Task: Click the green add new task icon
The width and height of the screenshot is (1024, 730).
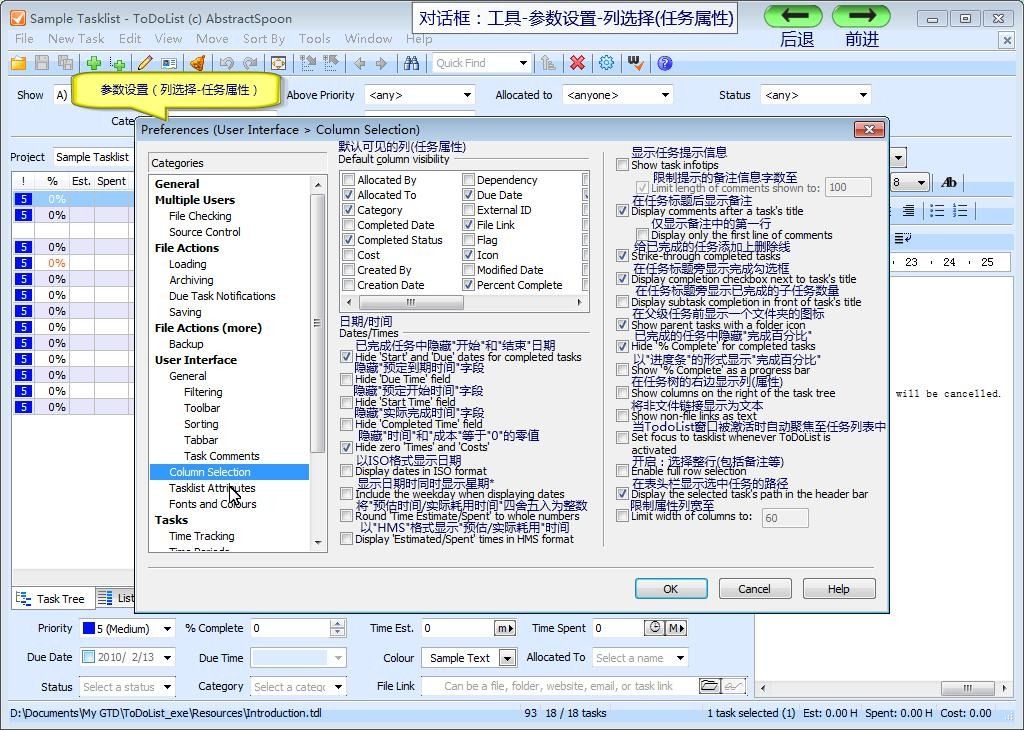Action: click(93, 63)
